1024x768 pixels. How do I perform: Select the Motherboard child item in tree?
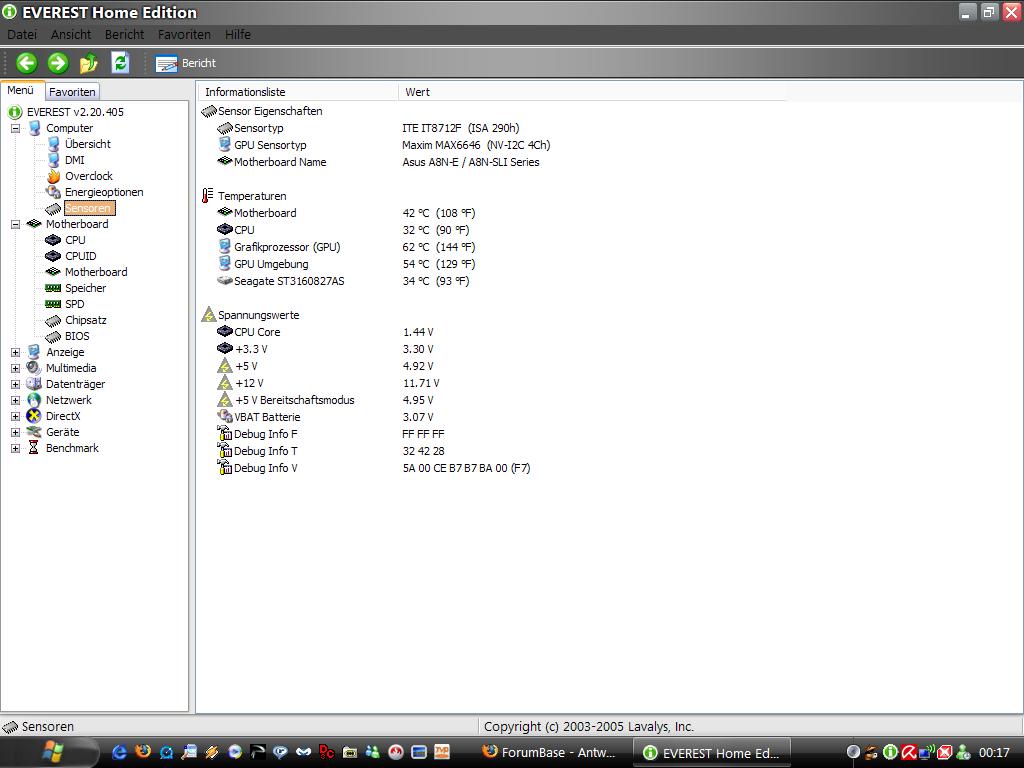tap(96, 272)
